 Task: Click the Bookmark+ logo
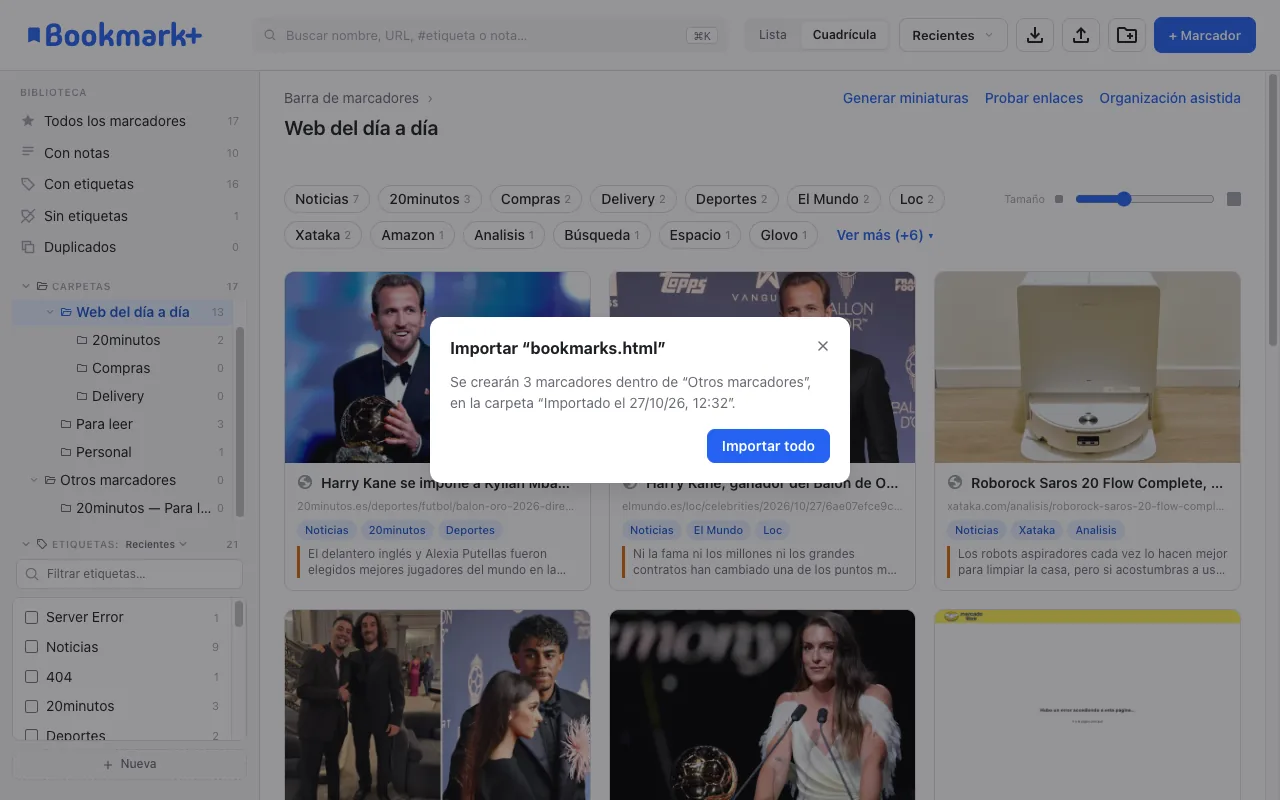point(115,35)
